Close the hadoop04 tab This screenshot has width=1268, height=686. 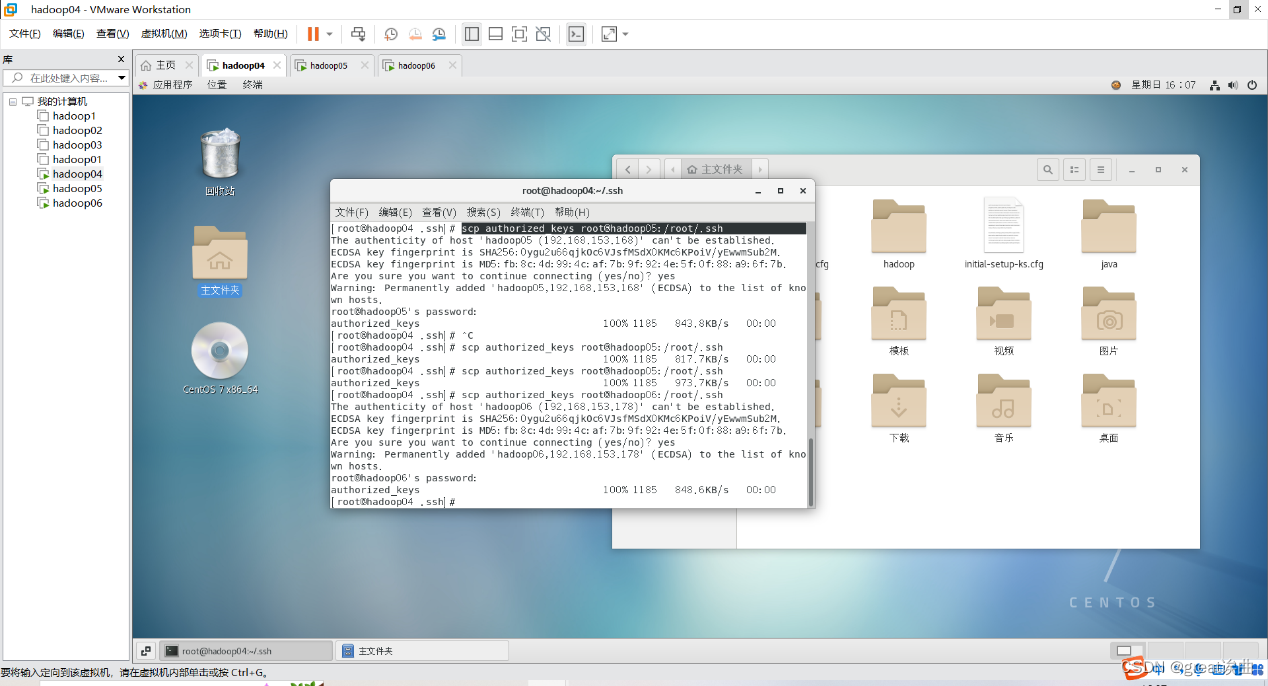[277, 65]
